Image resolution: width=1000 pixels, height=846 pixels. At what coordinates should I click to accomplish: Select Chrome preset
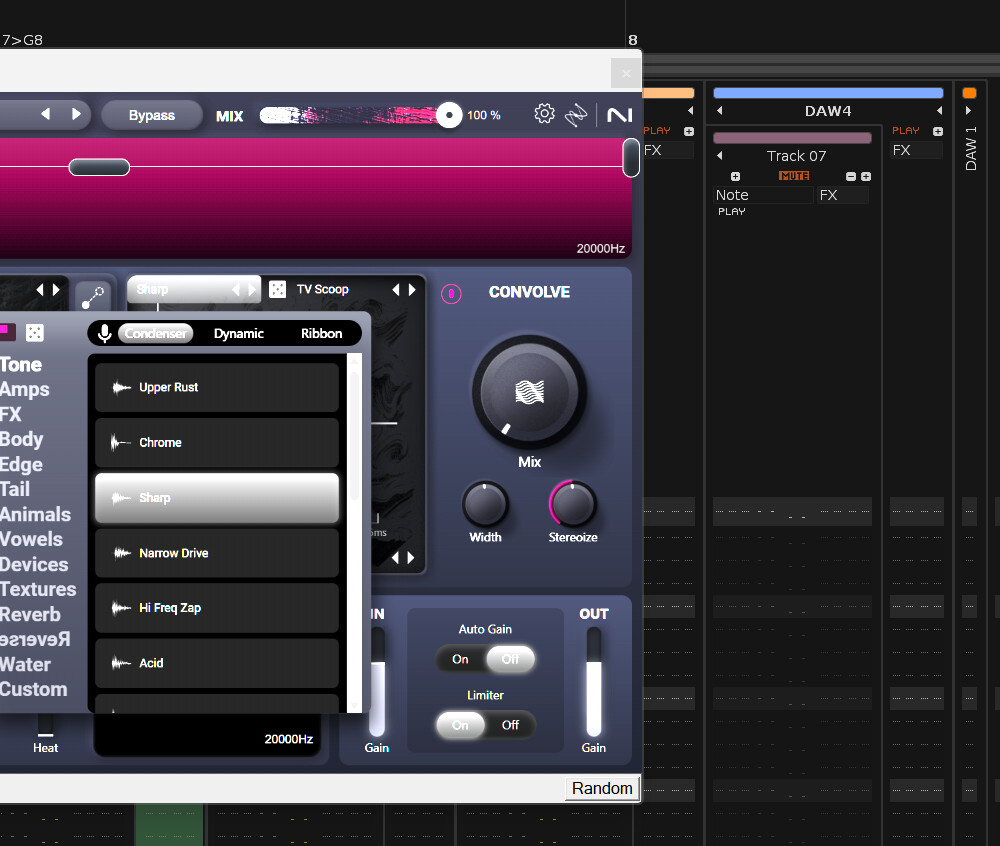tap(217, 442)
